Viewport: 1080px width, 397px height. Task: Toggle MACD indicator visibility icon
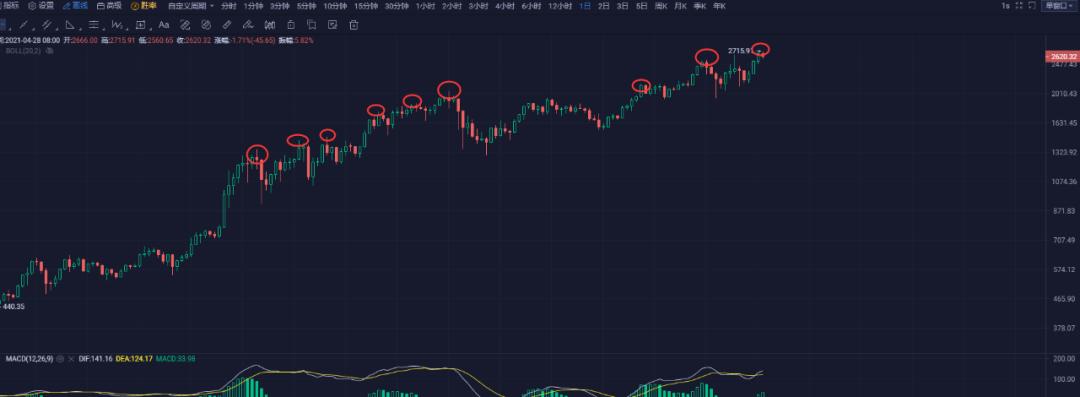[x=60, y=359]
